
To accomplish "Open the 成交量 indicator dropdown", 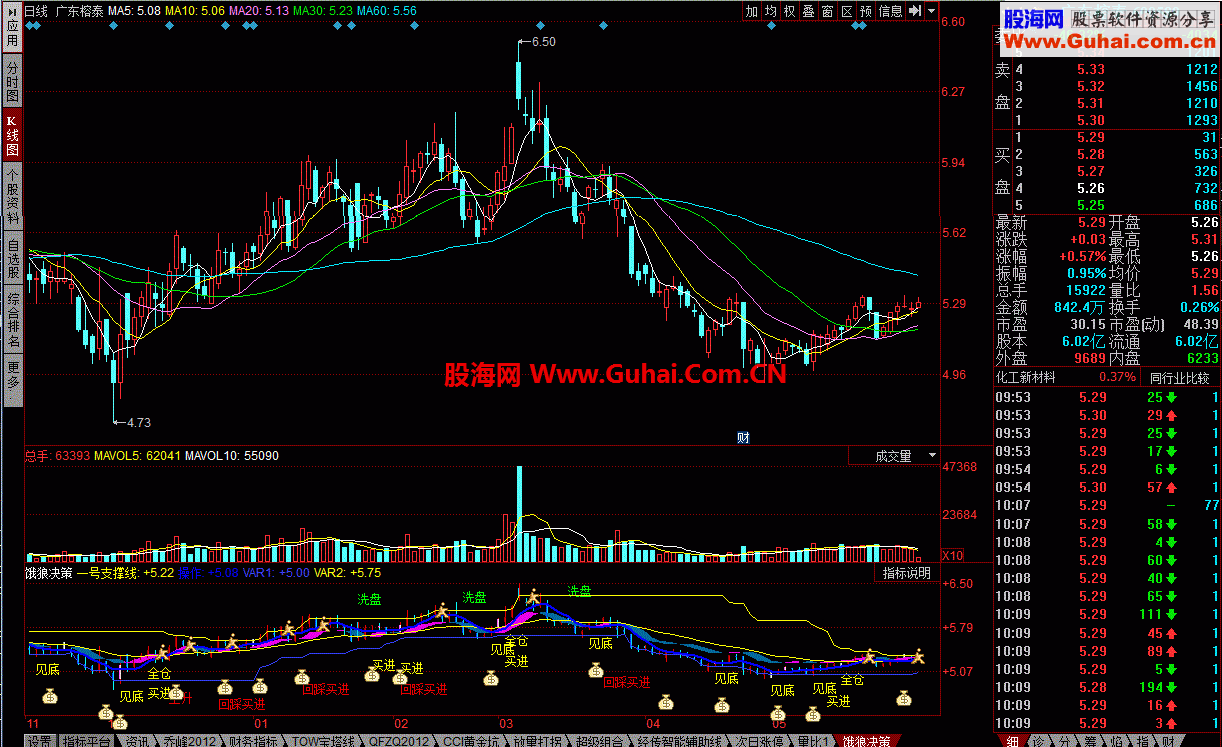I will tap(893, 456).
